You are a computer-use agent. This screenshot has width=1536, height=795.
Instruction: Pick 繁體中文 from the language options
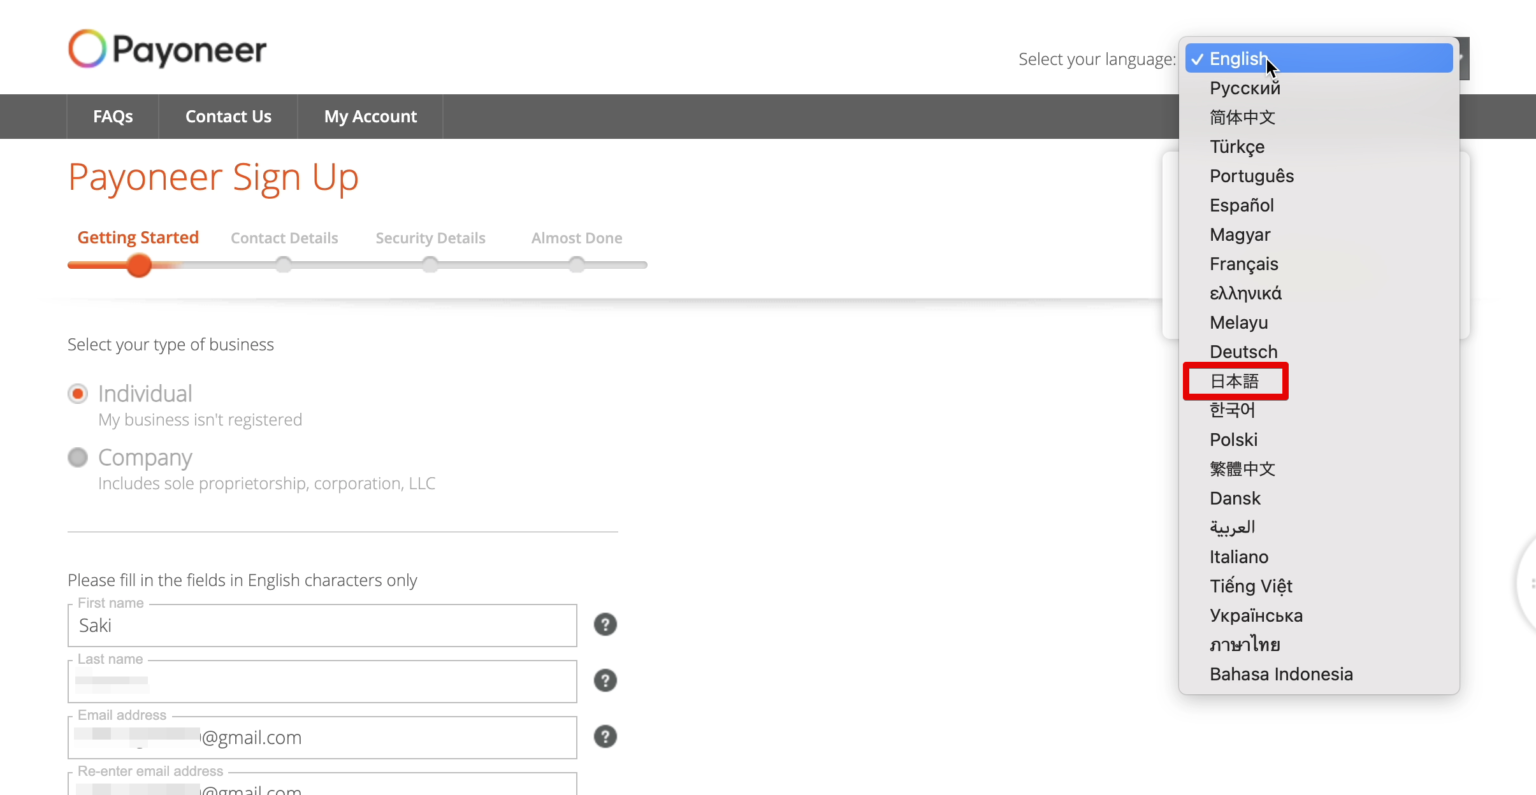click(1319, 469)
